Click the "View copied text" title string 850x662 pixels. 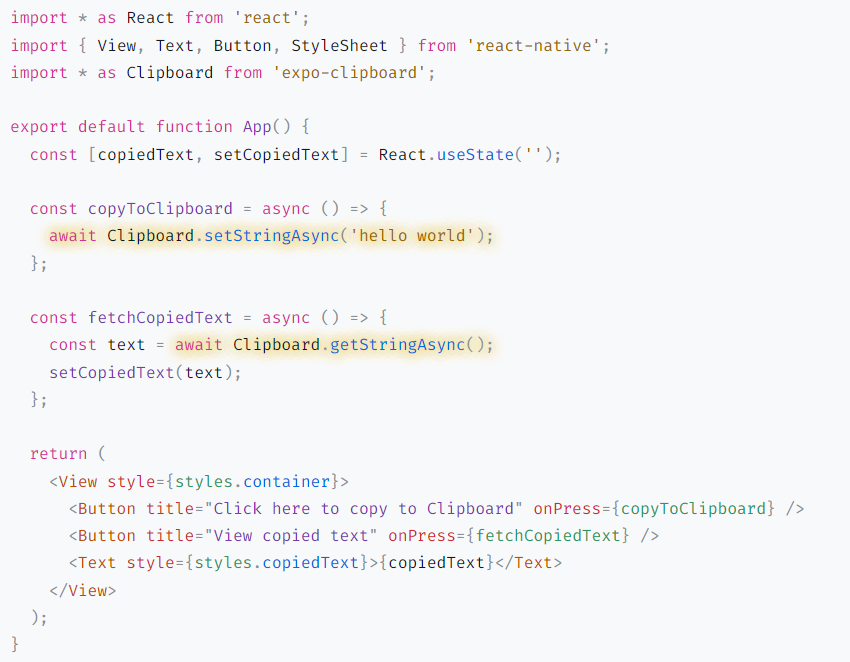[291, 536]
